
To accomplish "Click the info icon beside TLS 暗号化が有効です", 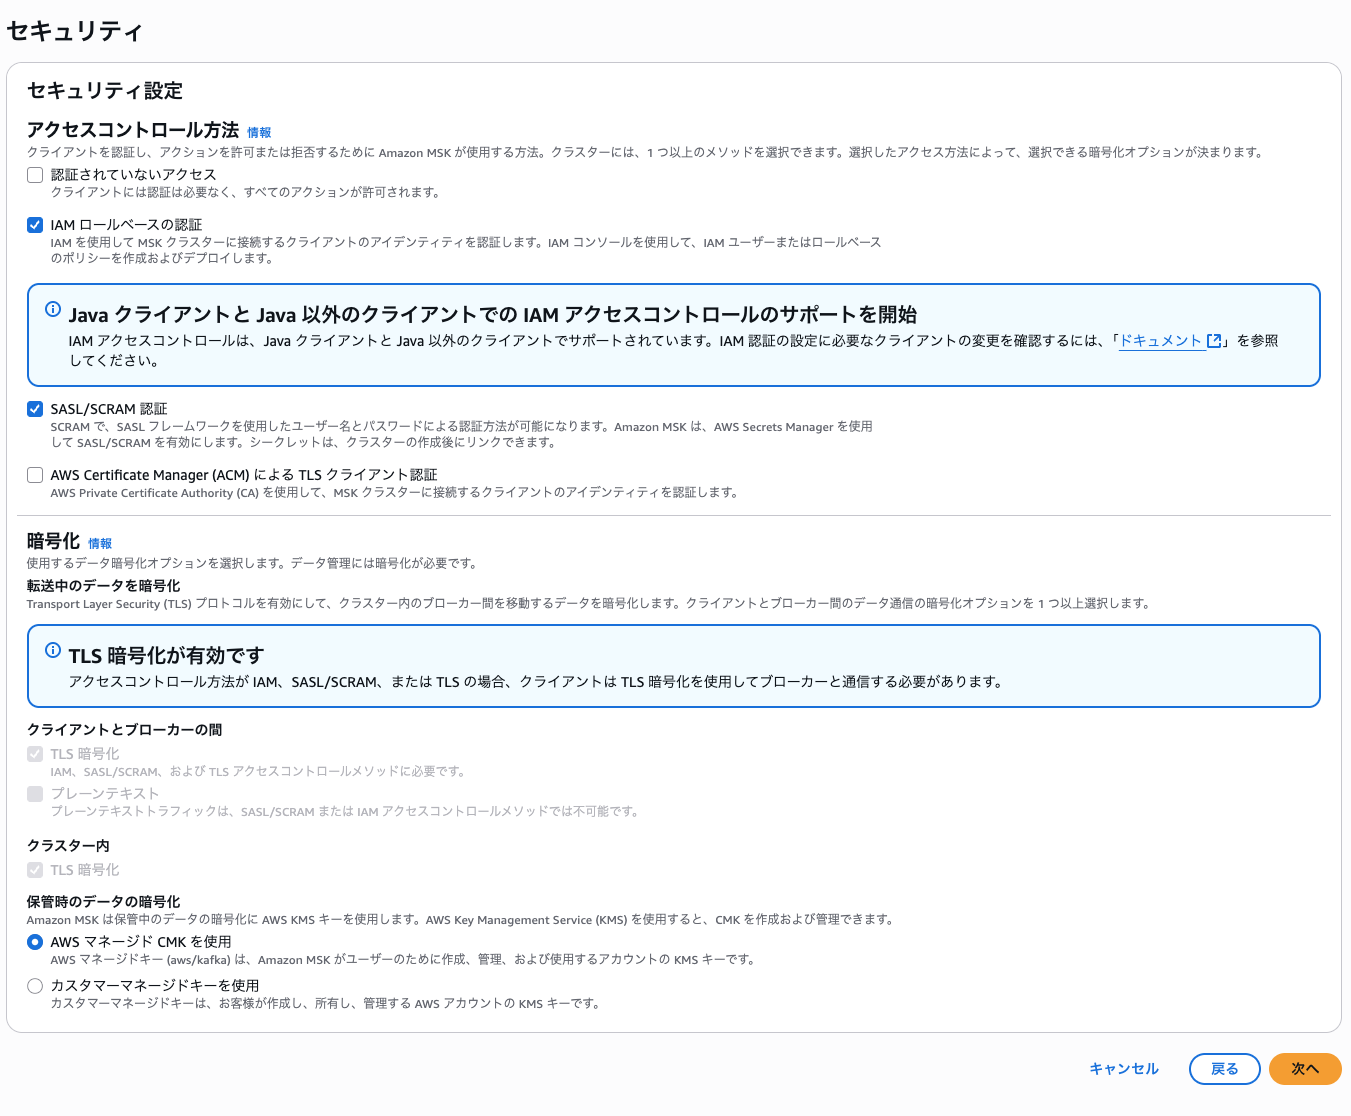I will tap(53, 650).
